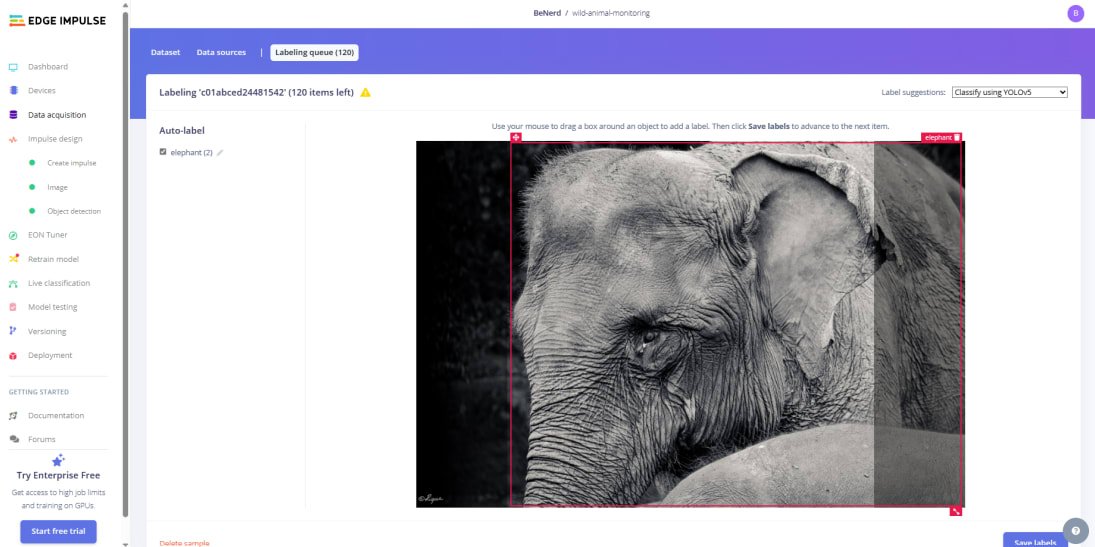
Task: Switch to the Data sources tab
Action: point(221,52)
